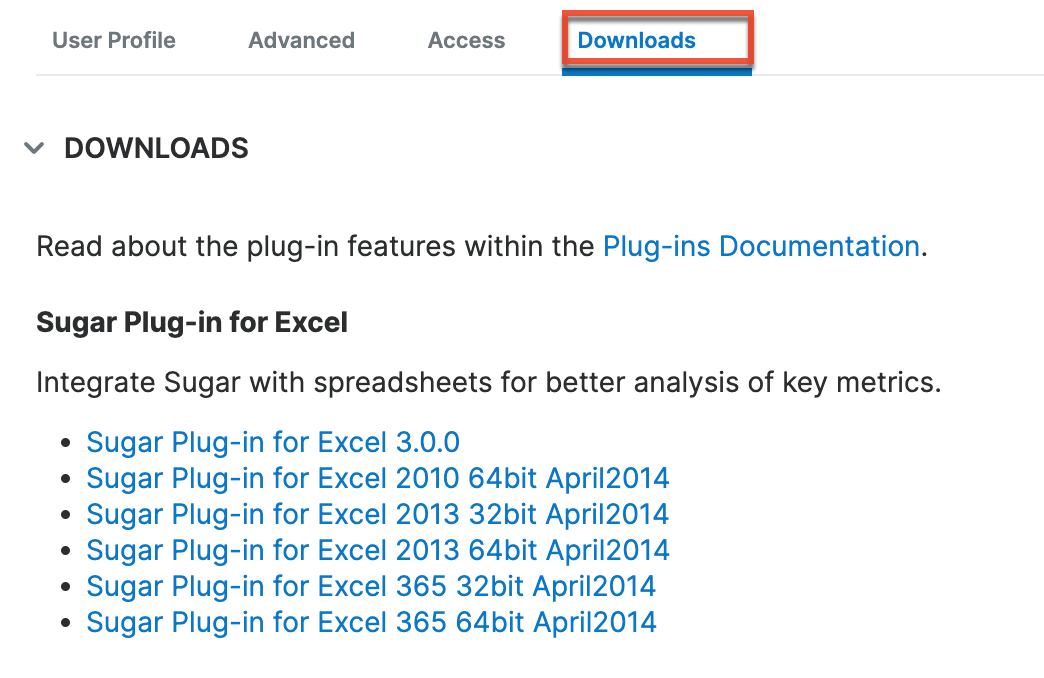
Task: Click the bullet next to Excel 3.0.0
Action: 66,442
